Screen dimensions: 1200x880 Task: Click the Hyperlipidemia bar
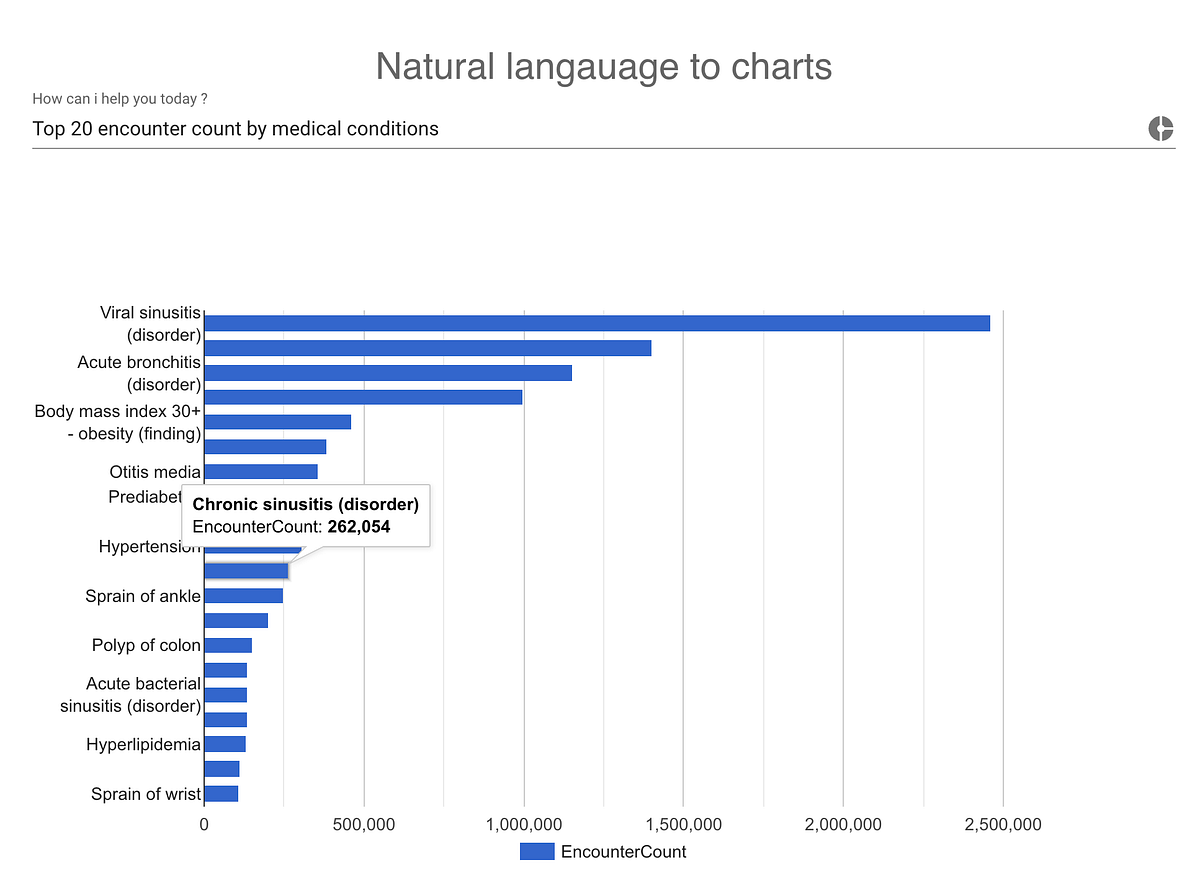(225, 744)
